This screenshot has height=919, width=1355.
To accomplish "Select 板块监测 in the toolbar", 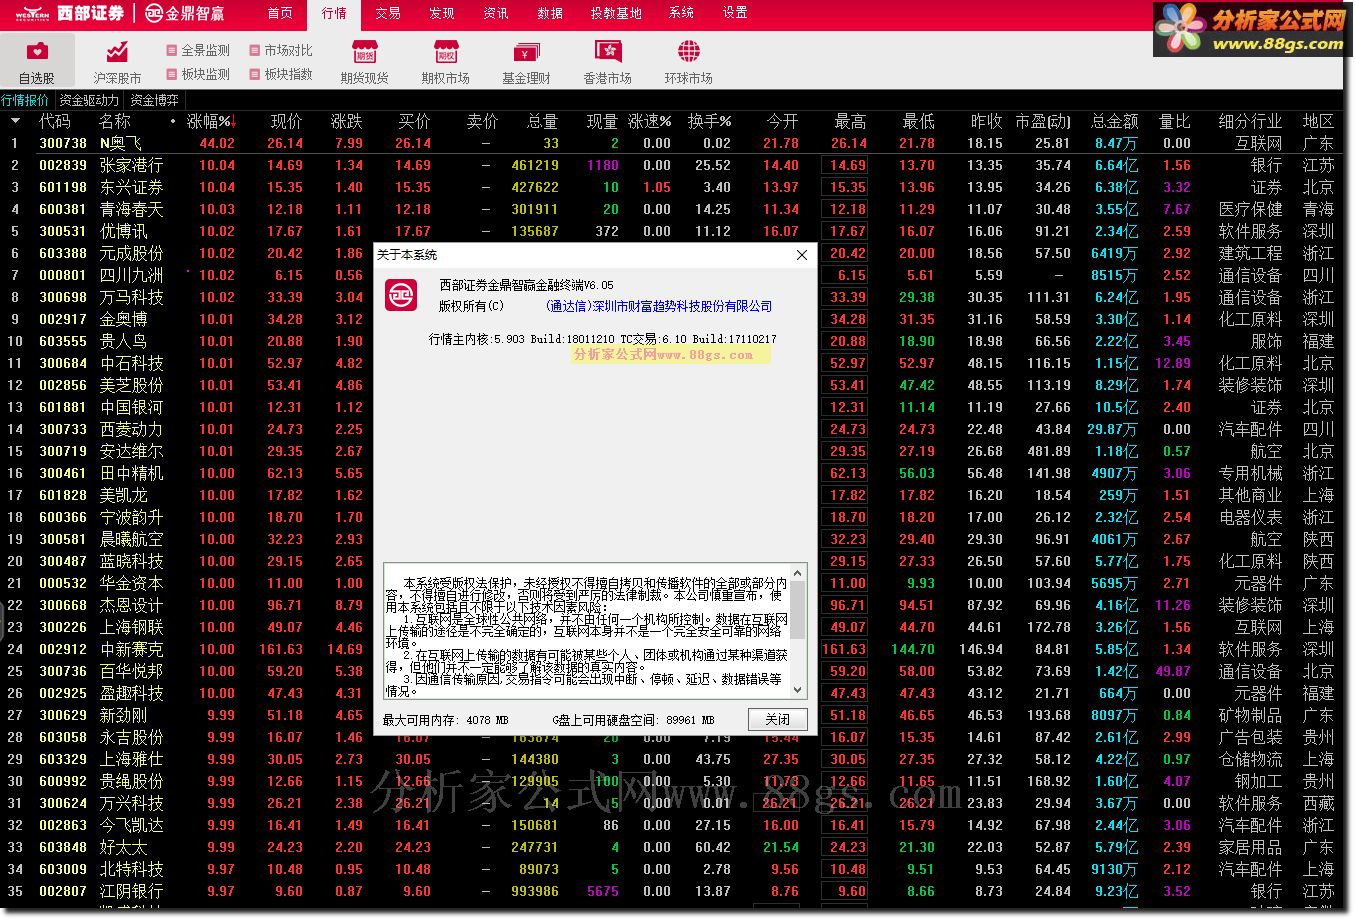I will point(198,74).
